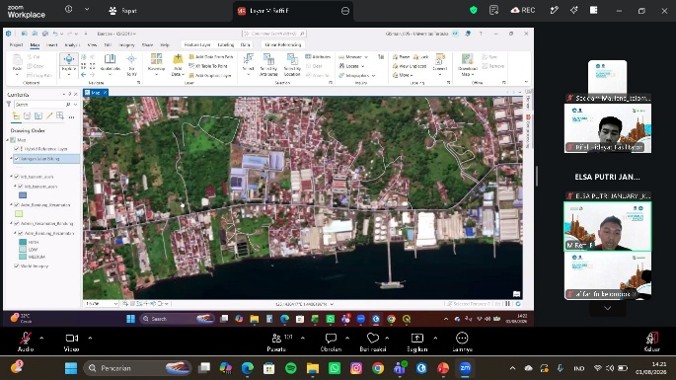Open the Labeling contextual tab
The image size is (676, 380).
[x=226, y=44]
